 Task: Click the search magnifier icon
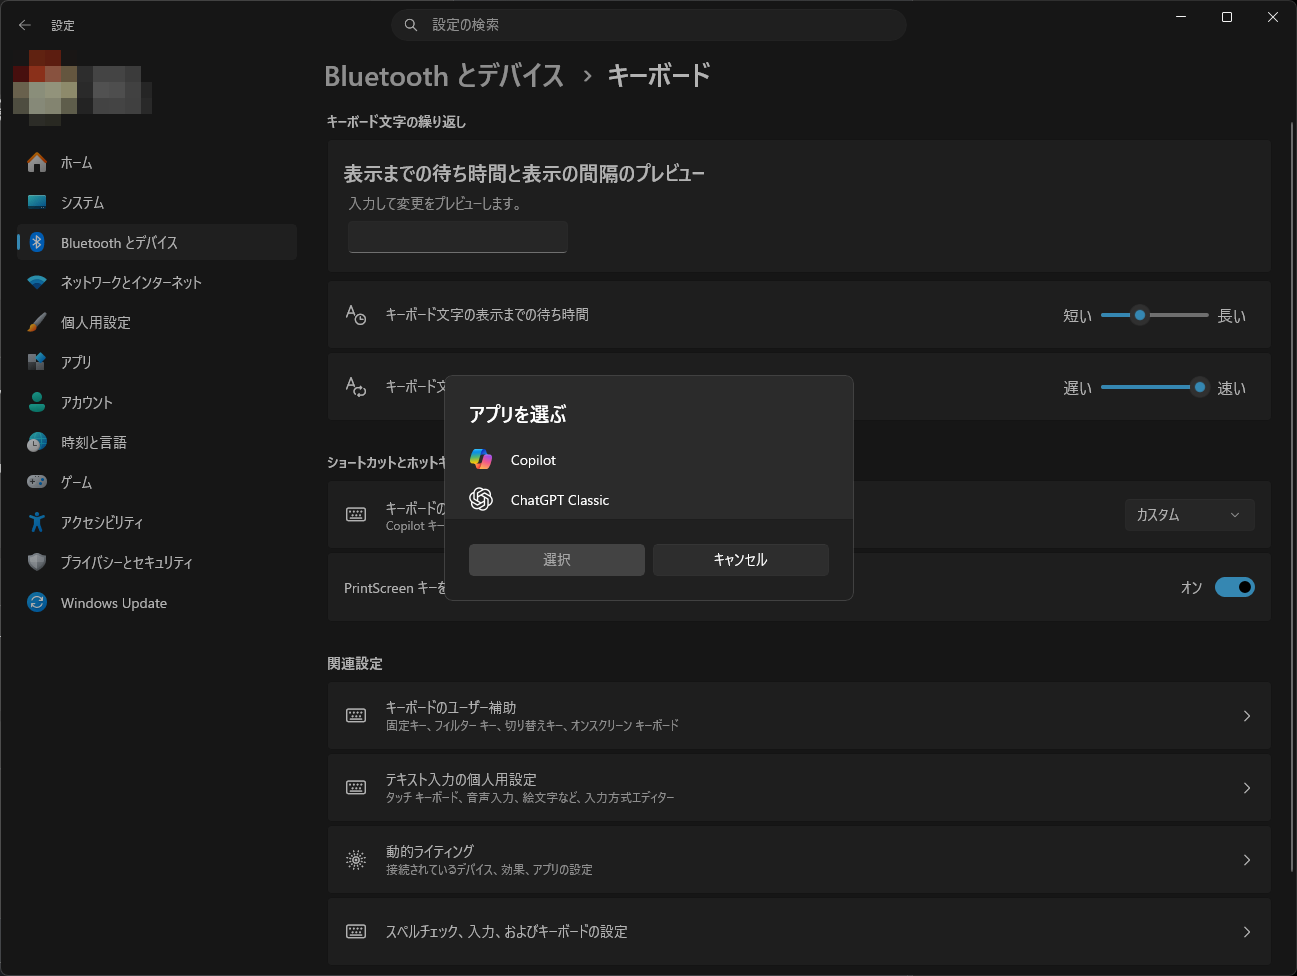[411, 25]
